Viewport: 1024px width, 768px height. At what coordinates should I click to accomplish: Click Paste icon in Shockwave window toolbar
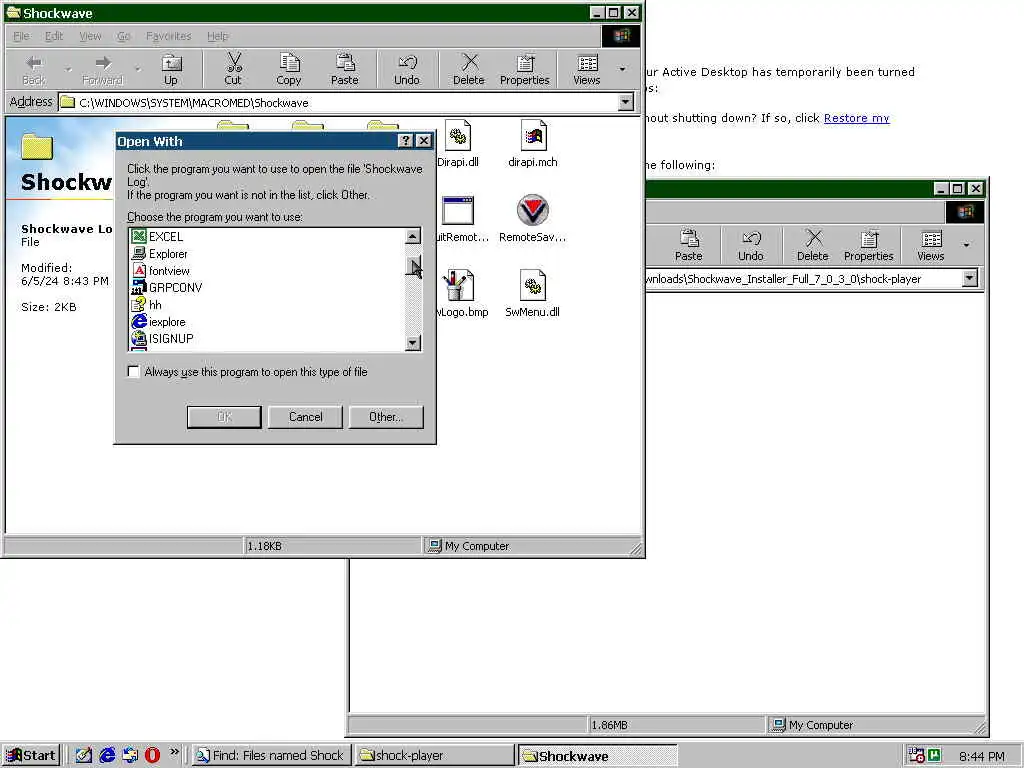[345, 70]
